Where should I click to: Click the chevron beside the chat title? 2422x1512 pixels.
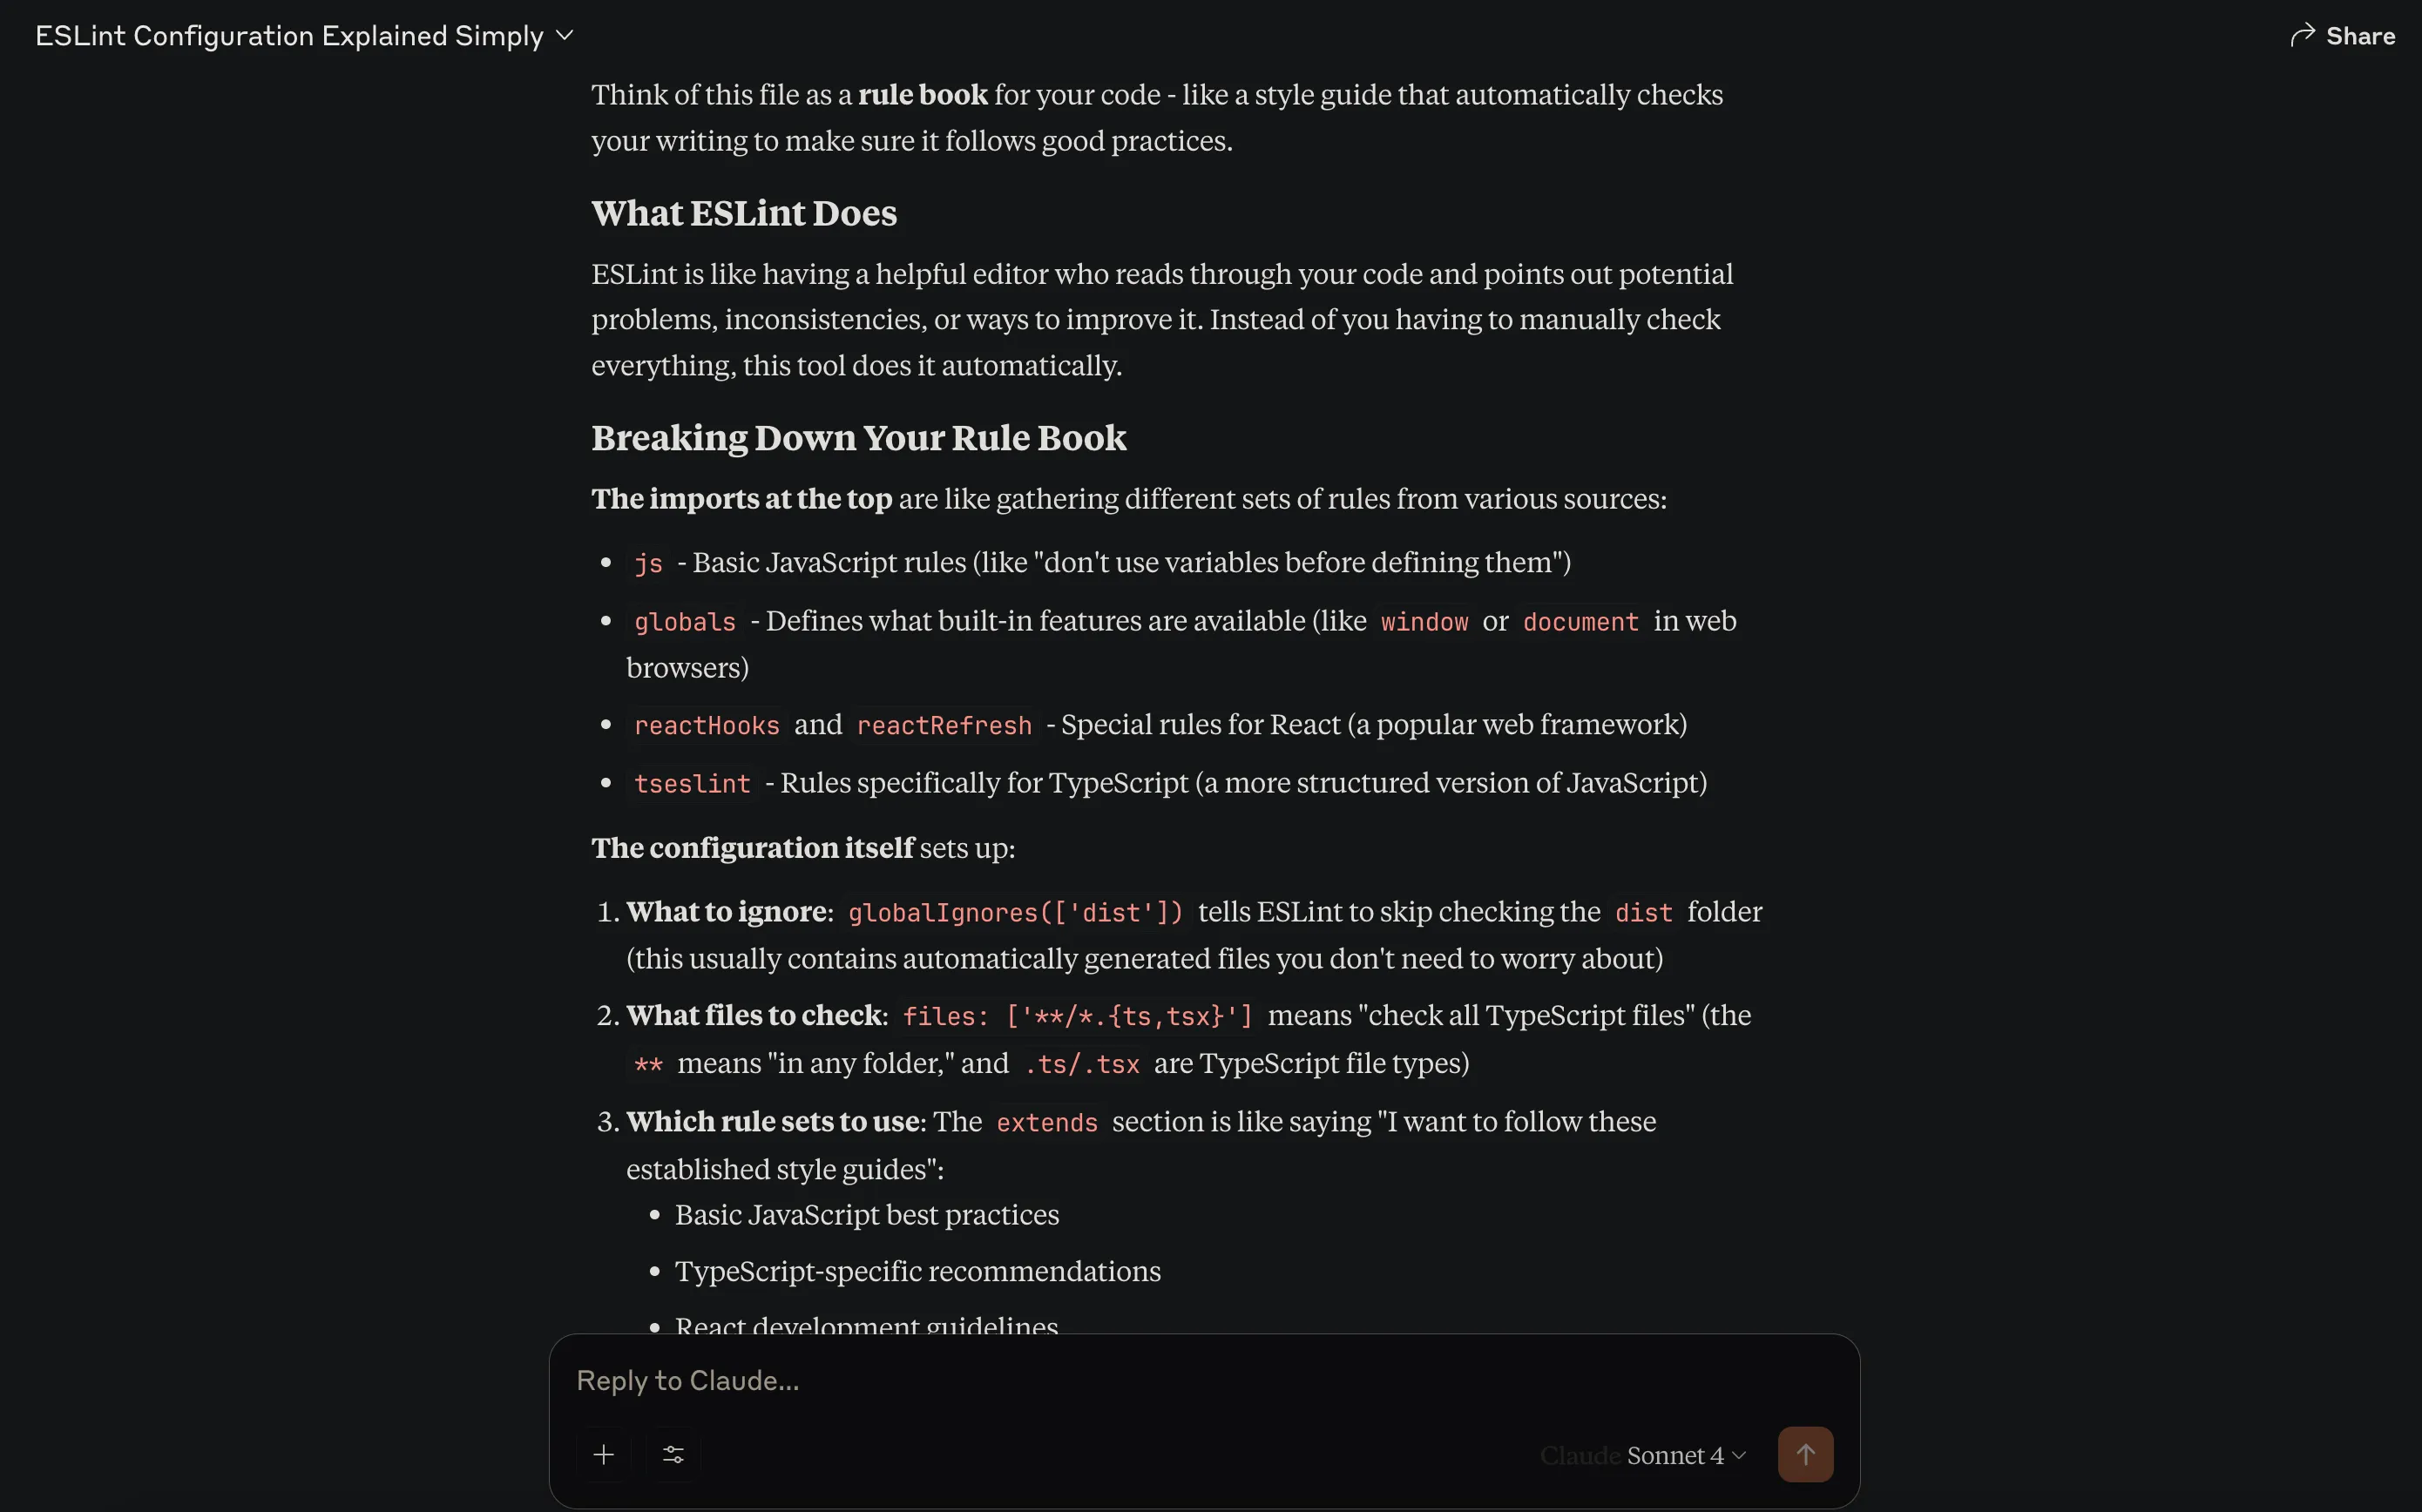click(565, 36)
